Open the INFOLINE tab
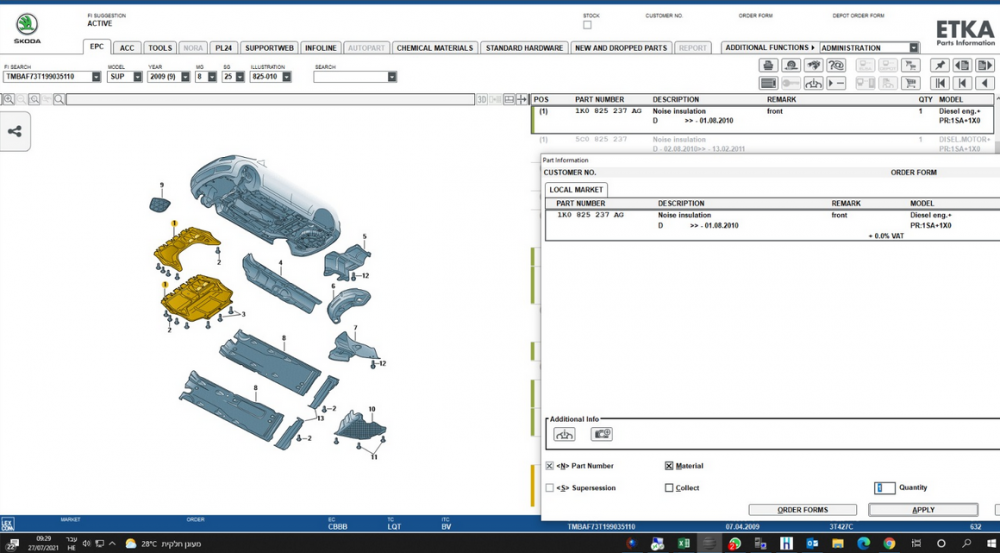This screenshot has width=1000, height=553. click(x=321, y=48)
